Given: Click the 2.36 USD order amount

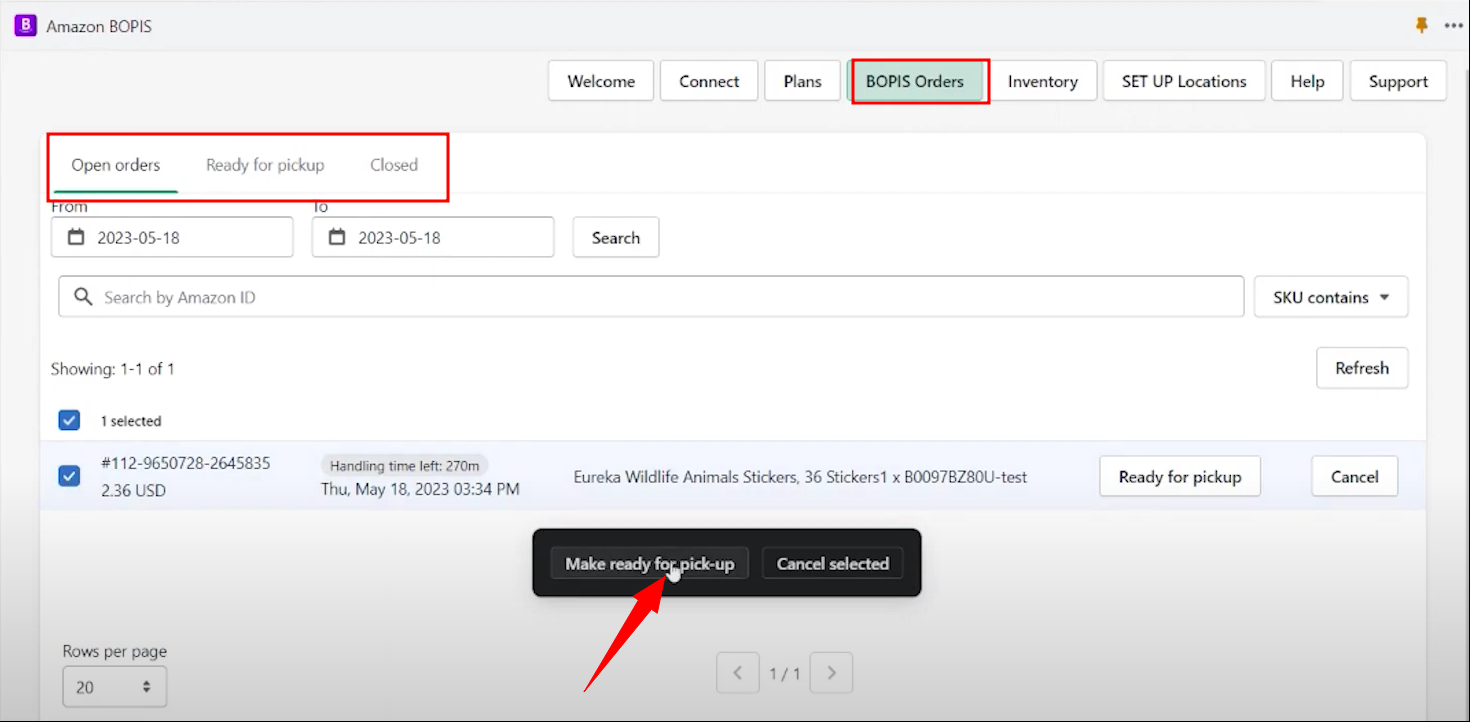Looking at the screenshot, I should (x=134, y=490).
